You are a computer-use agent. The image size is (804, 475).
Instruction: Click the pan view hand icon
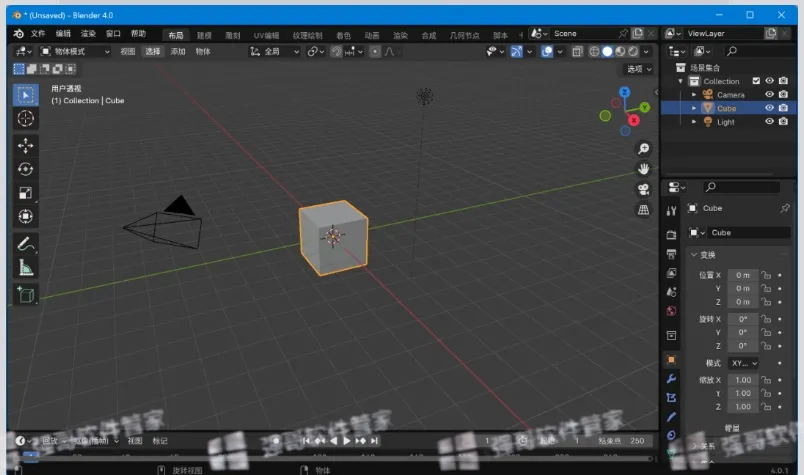(643, 169)
